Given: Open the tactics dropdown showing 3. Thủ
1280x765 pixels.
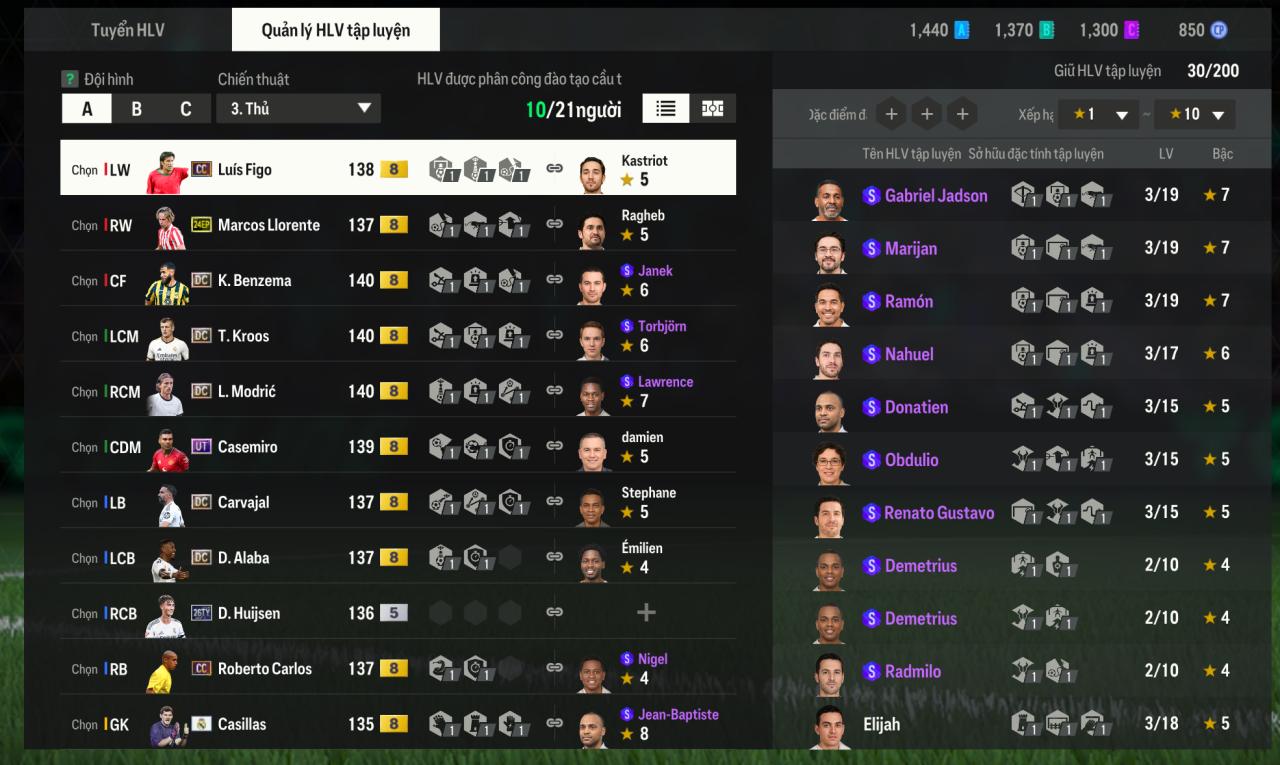Looking at the screenshot, I should tap(298, 109).
